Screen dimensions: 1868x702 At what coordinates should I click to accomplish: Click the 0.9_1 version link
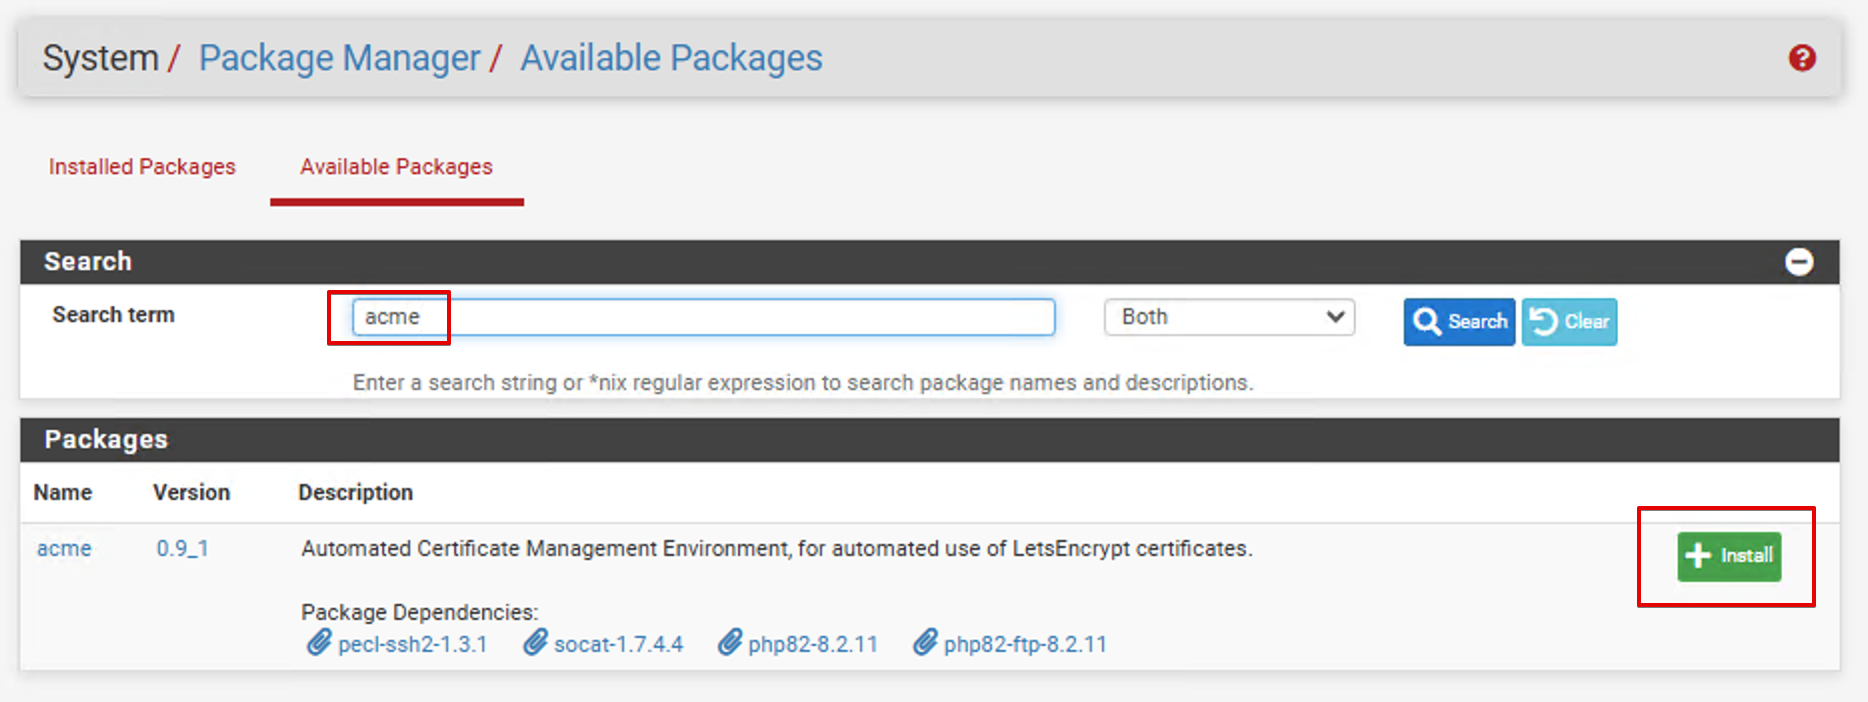(x=182, y=549)
